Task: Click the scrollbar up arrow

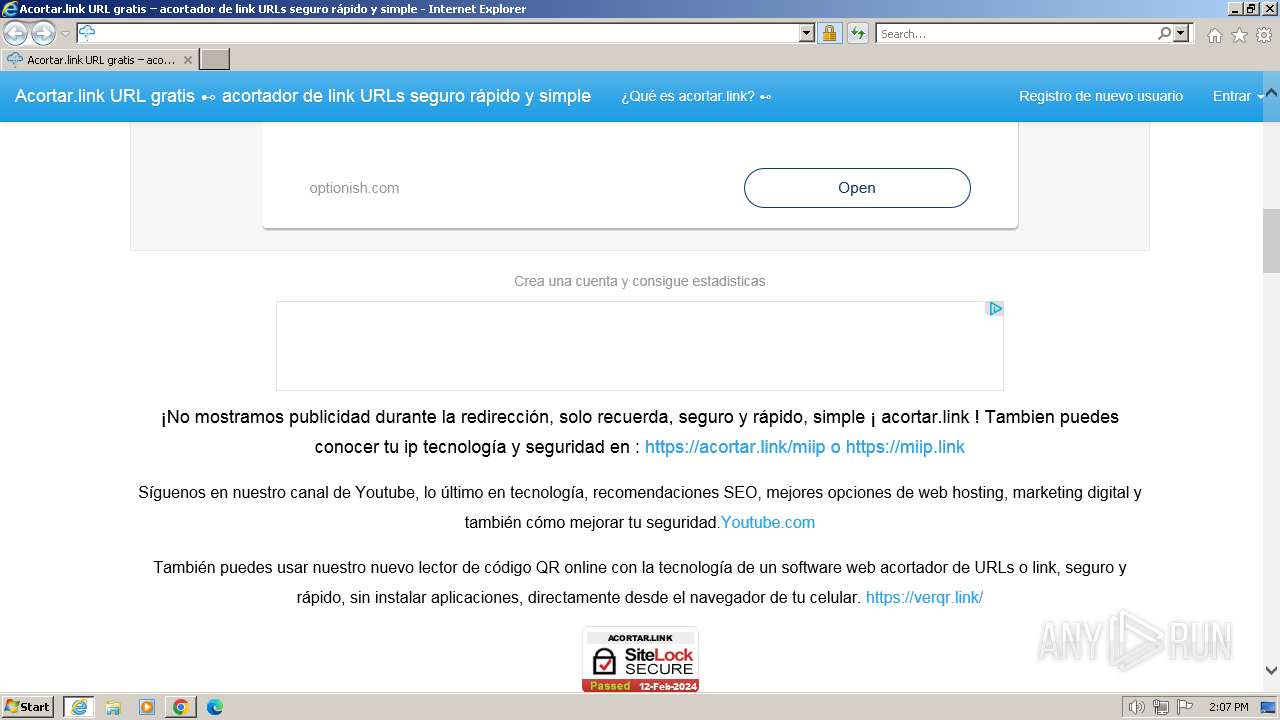Action: [1271, 93]
